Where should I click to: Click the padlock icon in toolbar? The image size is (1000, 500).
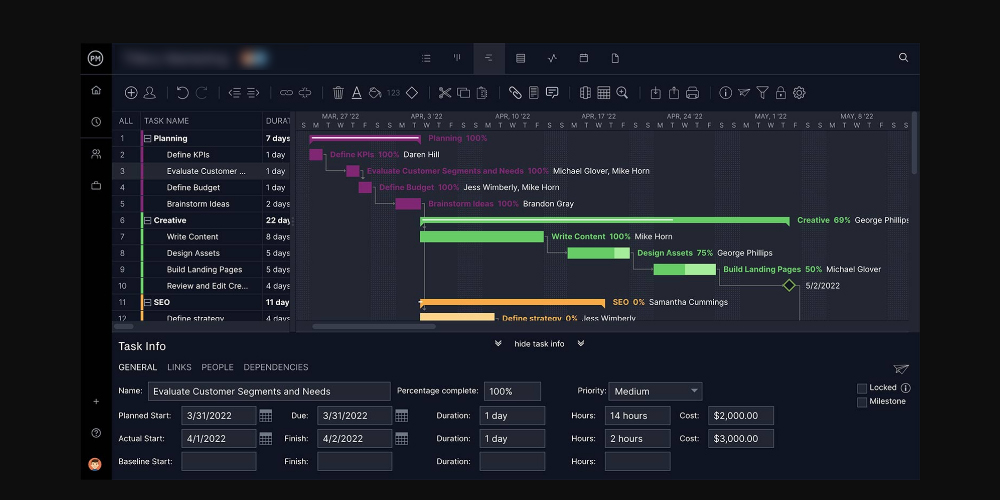(x=781, y=93)
